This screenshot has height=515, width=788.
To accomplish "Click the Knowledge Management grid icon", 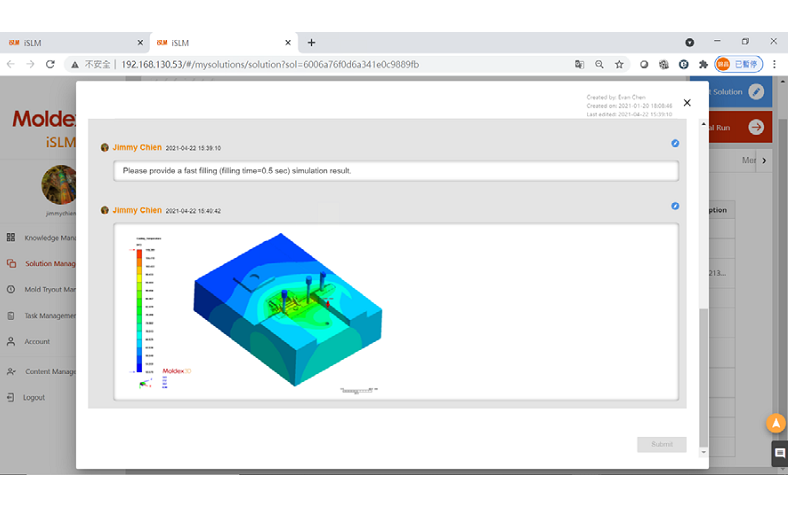I will click(11, 237).
